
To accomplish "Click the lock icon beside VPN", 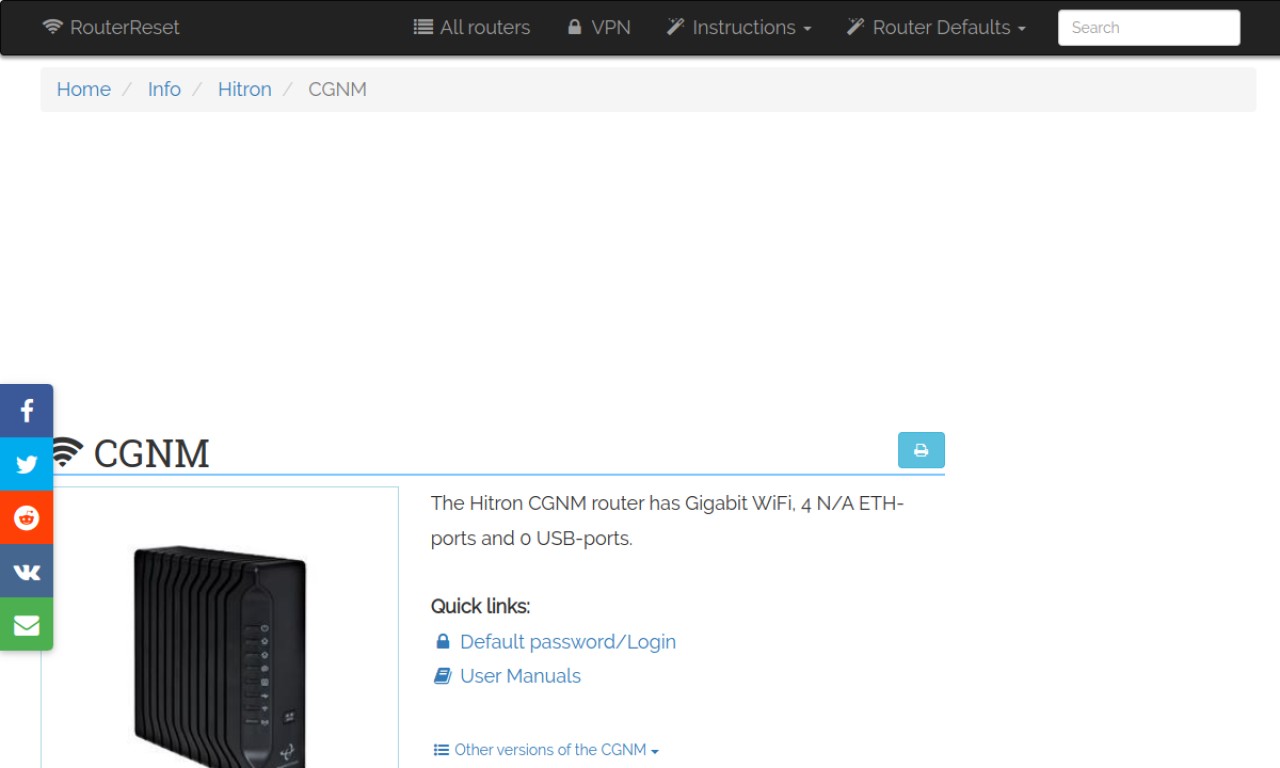I will click(x=574, y=27).
